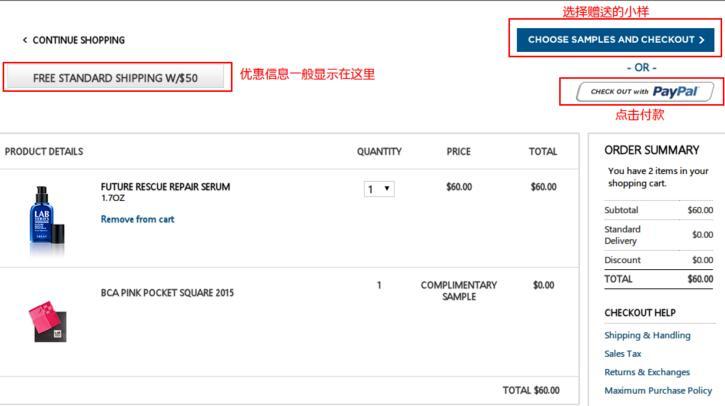The width and height of the screenshot is (725, 406).
Task: Open the Sales Tax help link
Action: tap(623, 353)
